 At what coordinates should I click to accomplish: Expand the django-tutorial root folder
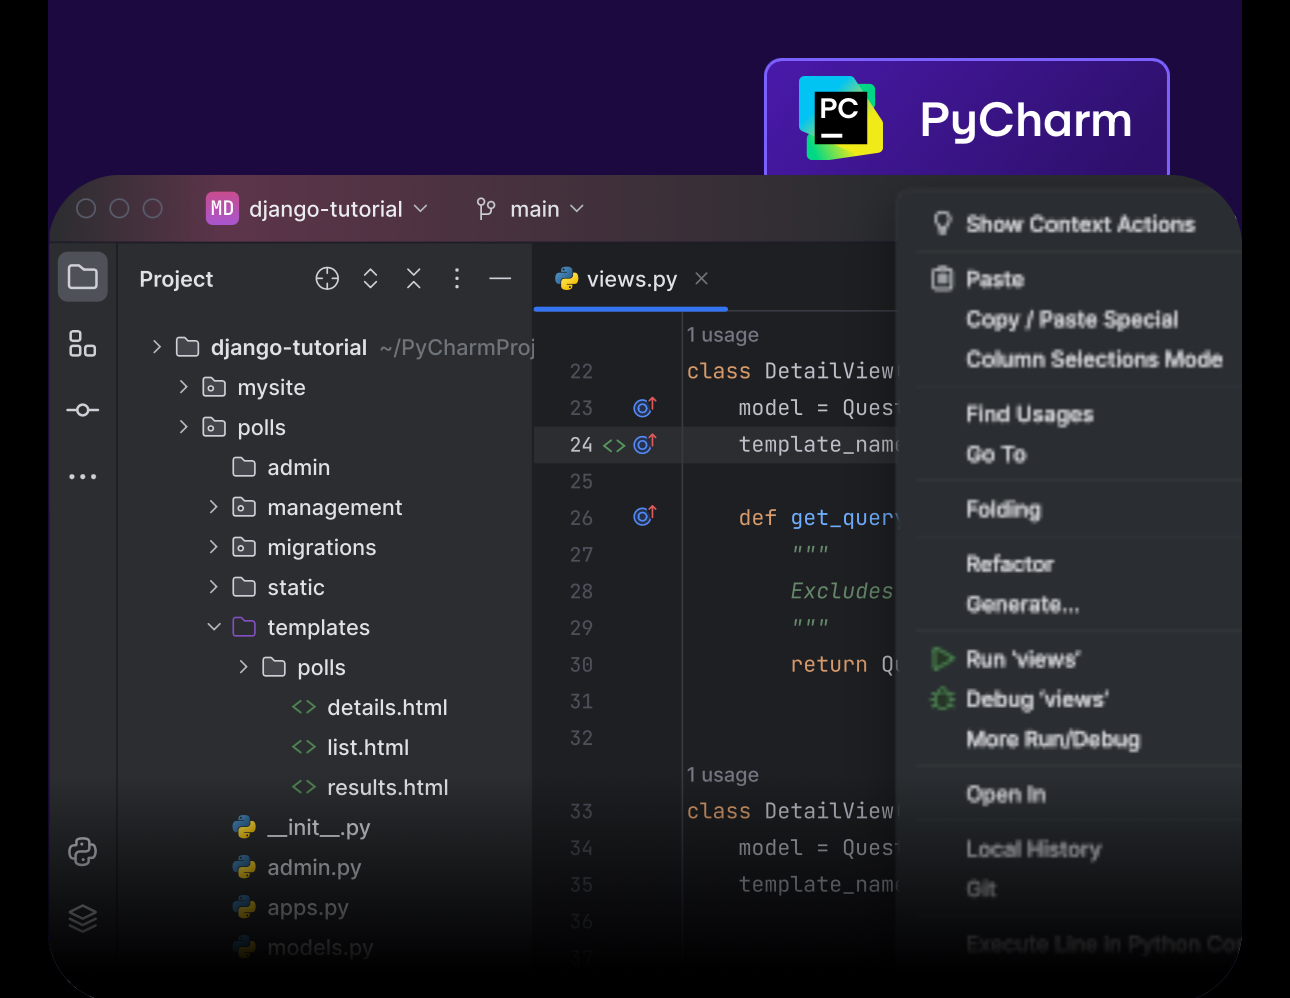click(157, 347)
